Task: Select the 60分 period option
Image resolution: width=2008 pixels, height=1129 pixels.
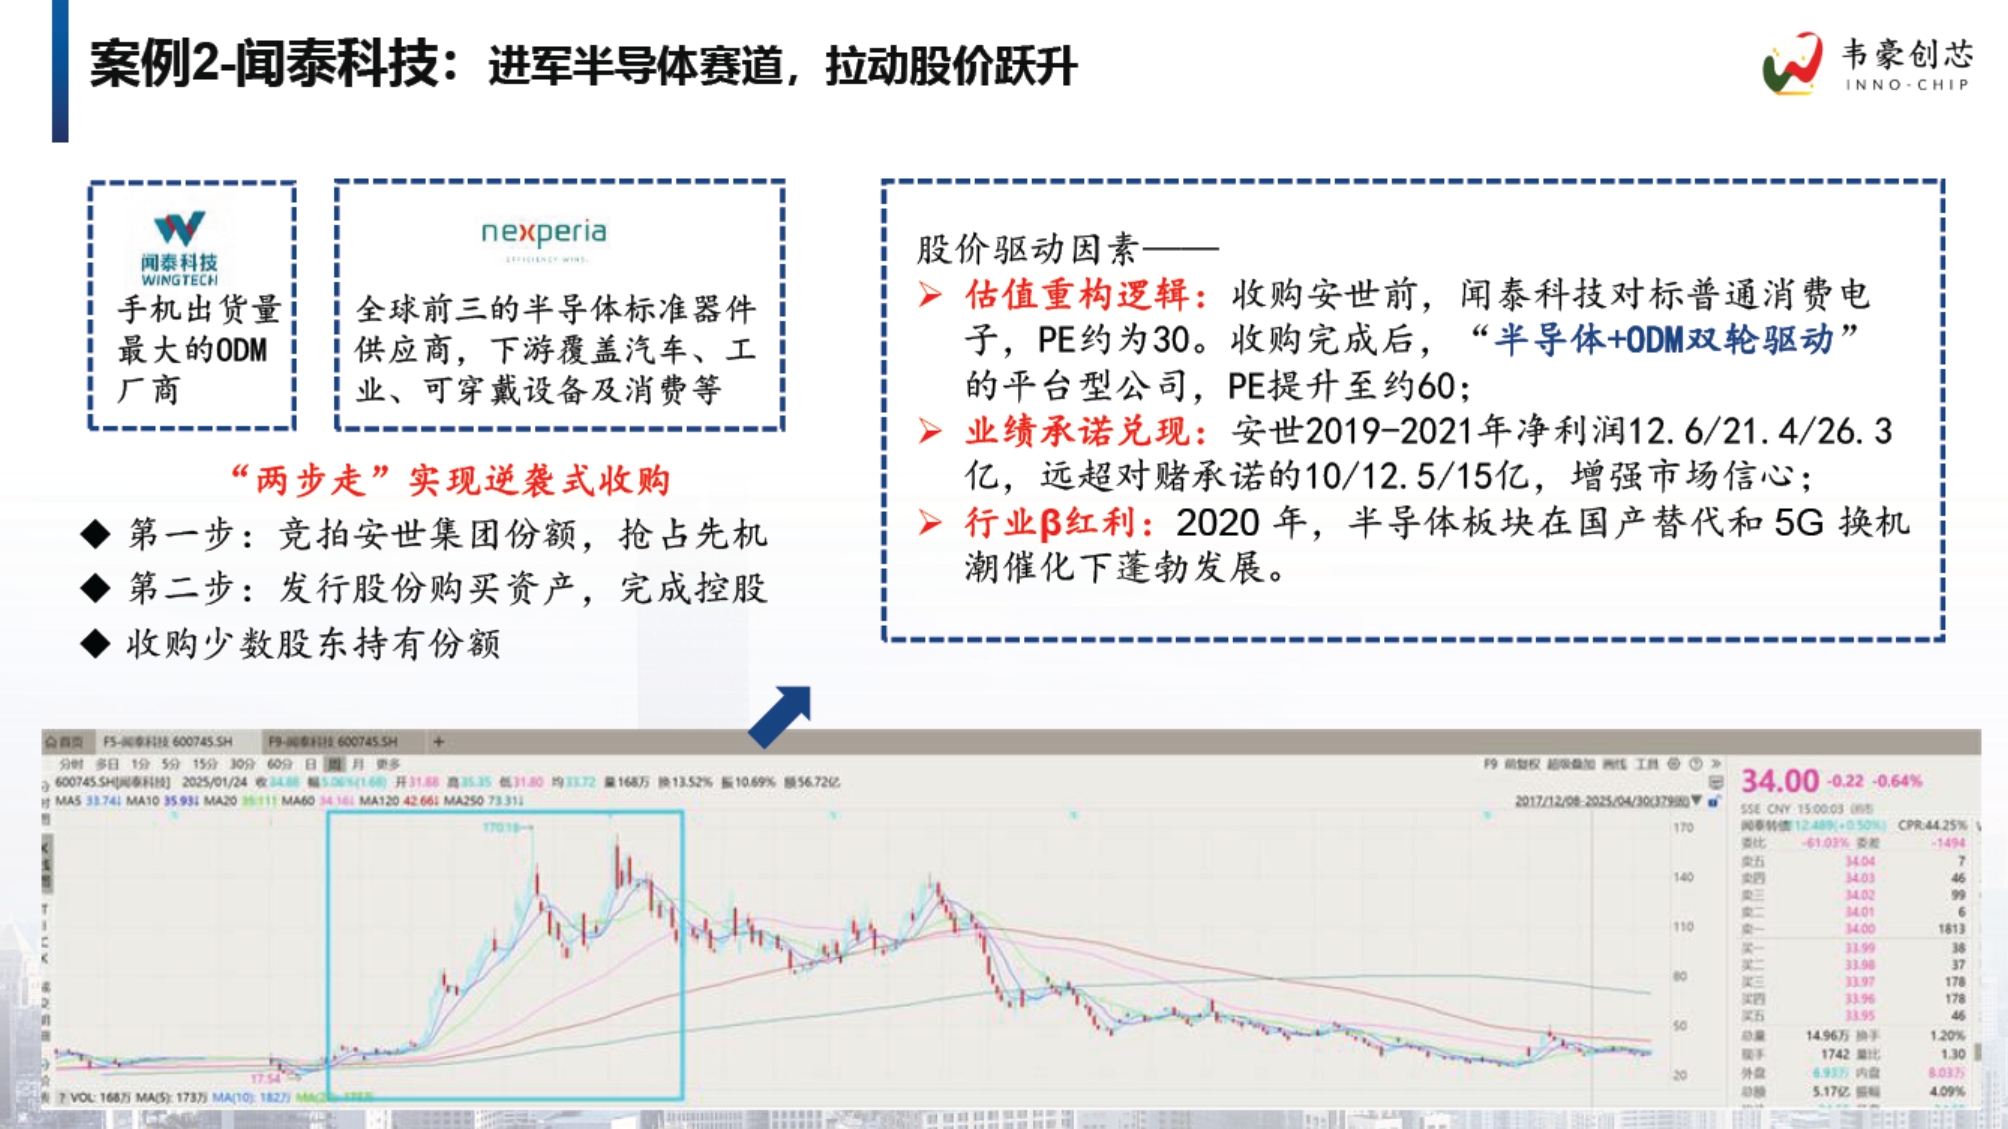Action: click(280, 764)
